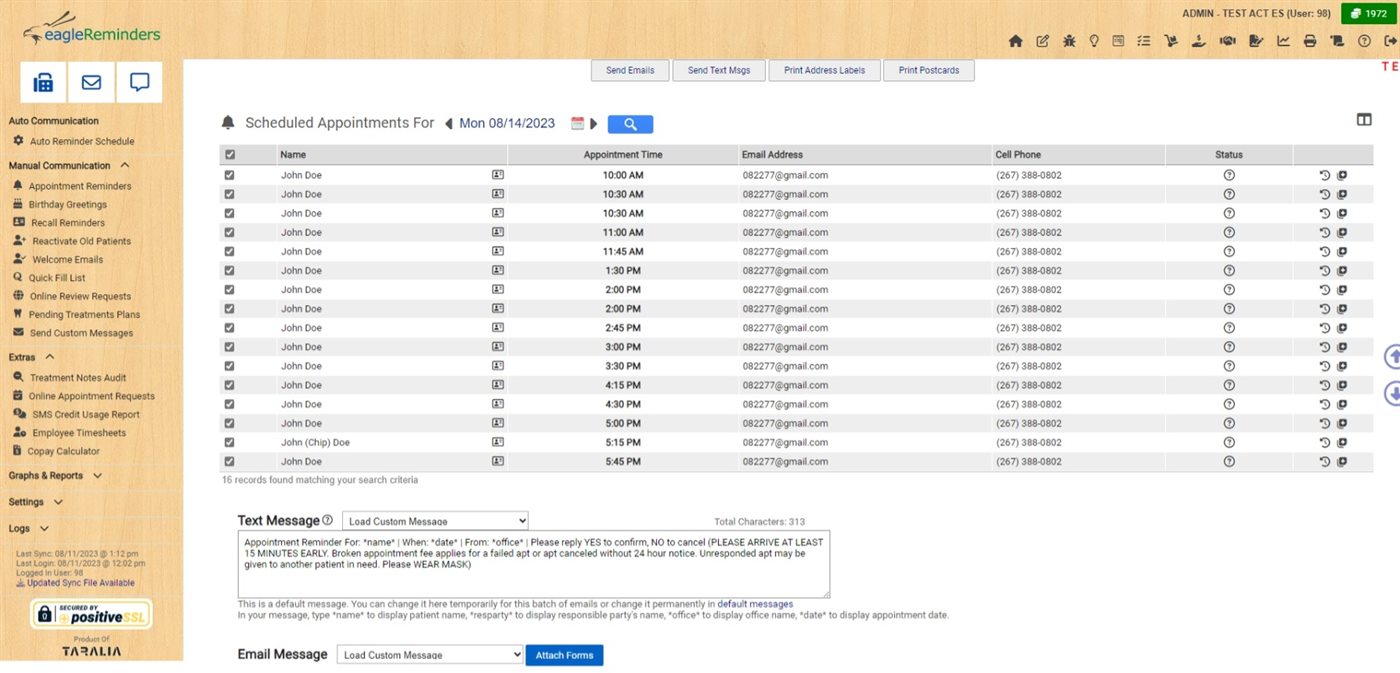Open contact card icon for John (Chip) Doe
Image resolution: width=1400 pixels, height=673 pixels.
498,442
